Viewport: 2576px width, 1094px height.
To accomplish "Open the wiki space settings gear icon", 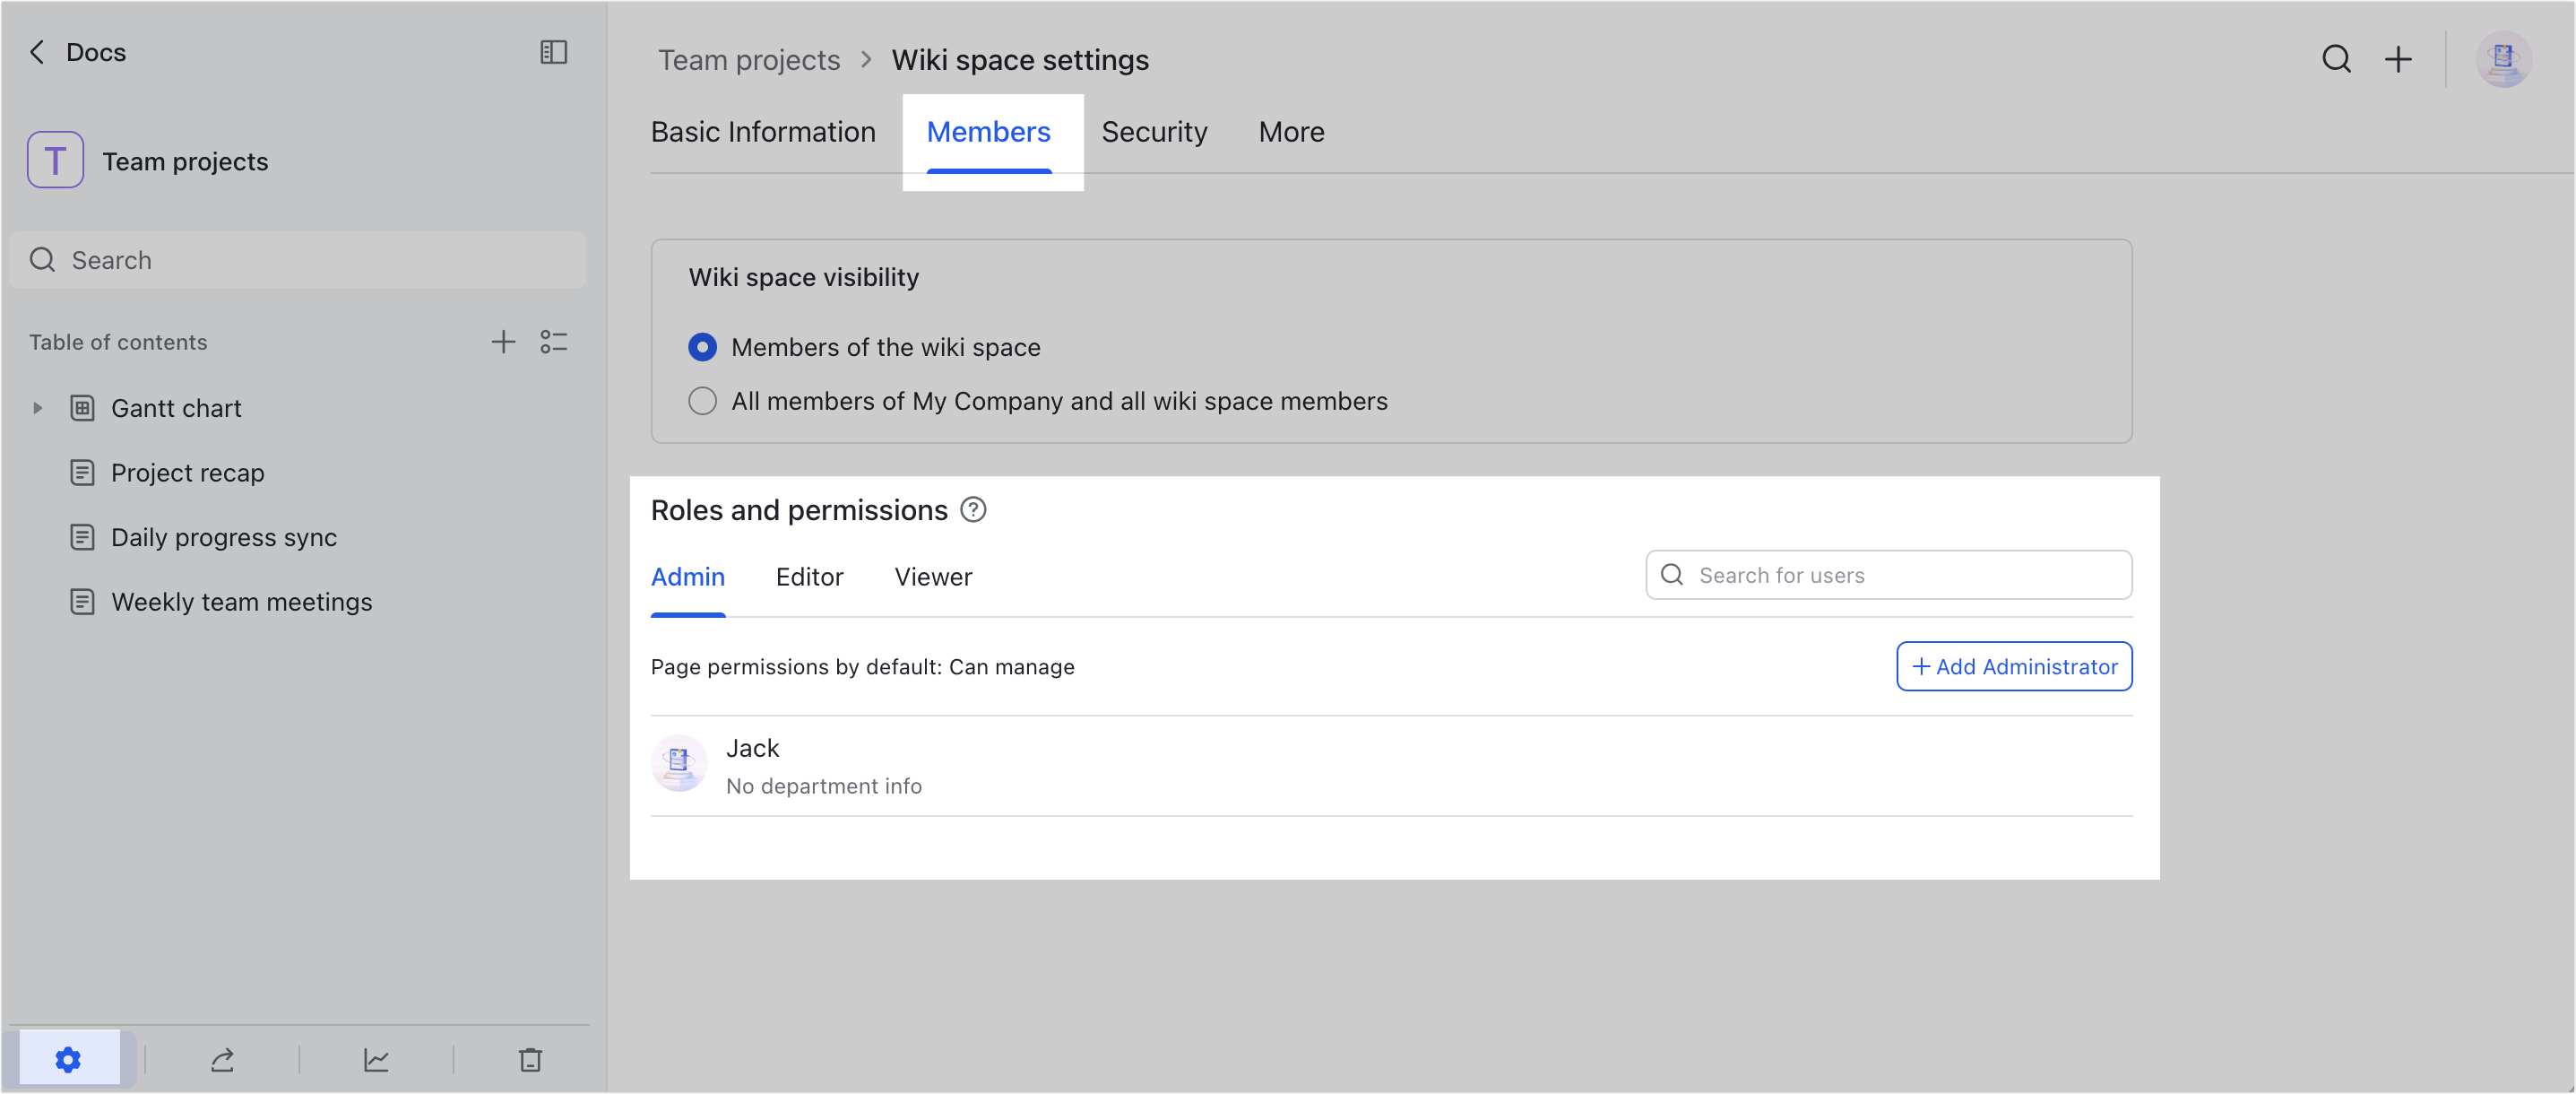I will tap(68, 1060).
